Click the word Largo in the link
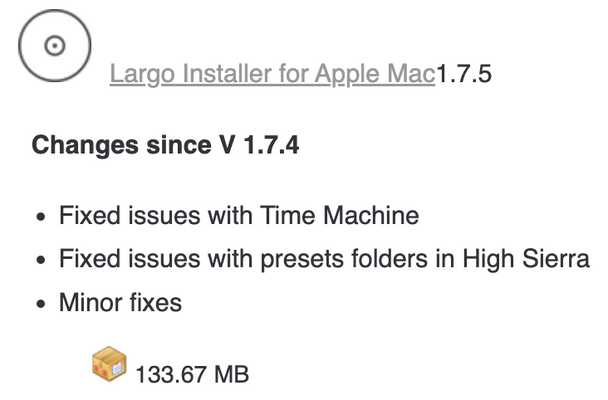The width and height of the screenshot is (608, 400). point(142,74)
